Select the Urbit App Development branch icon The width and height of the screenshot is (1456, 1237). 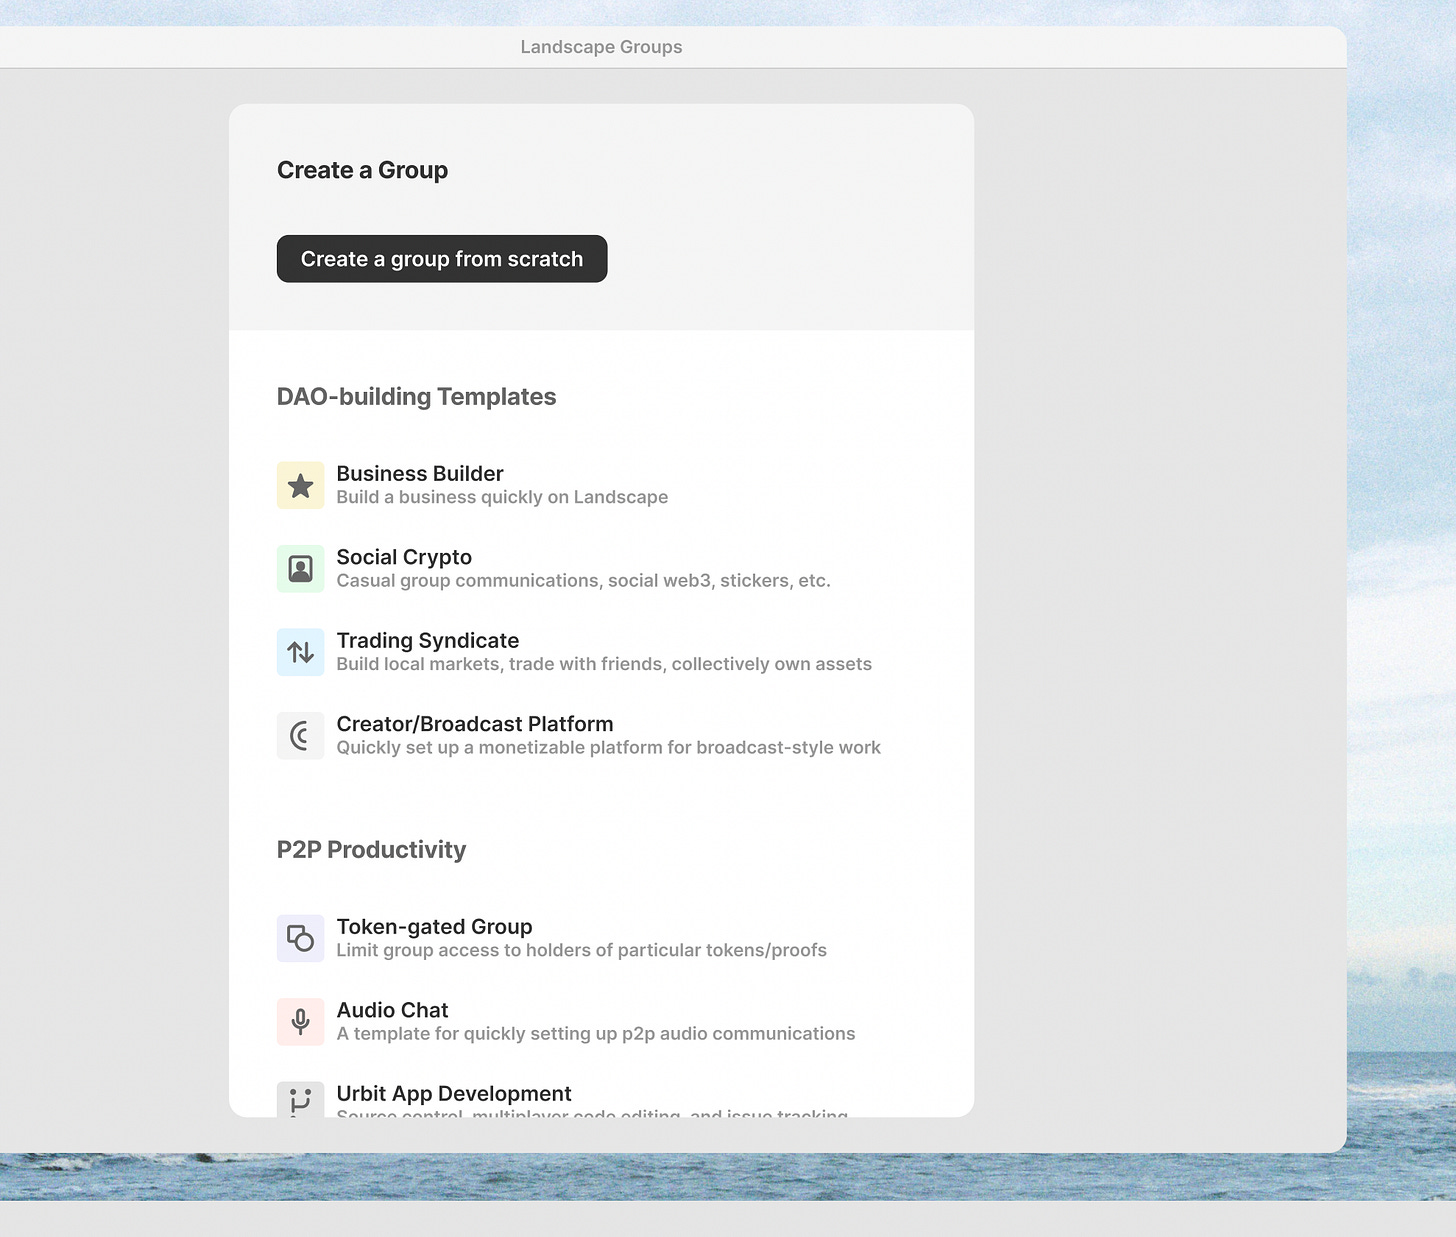click(x=300, y=1099)
